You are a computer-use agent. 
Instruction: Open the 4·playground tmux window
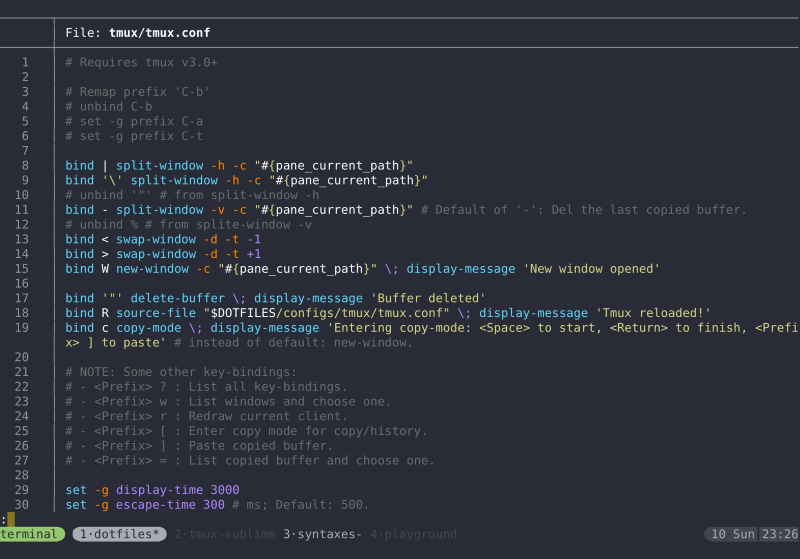coord(413,534)
